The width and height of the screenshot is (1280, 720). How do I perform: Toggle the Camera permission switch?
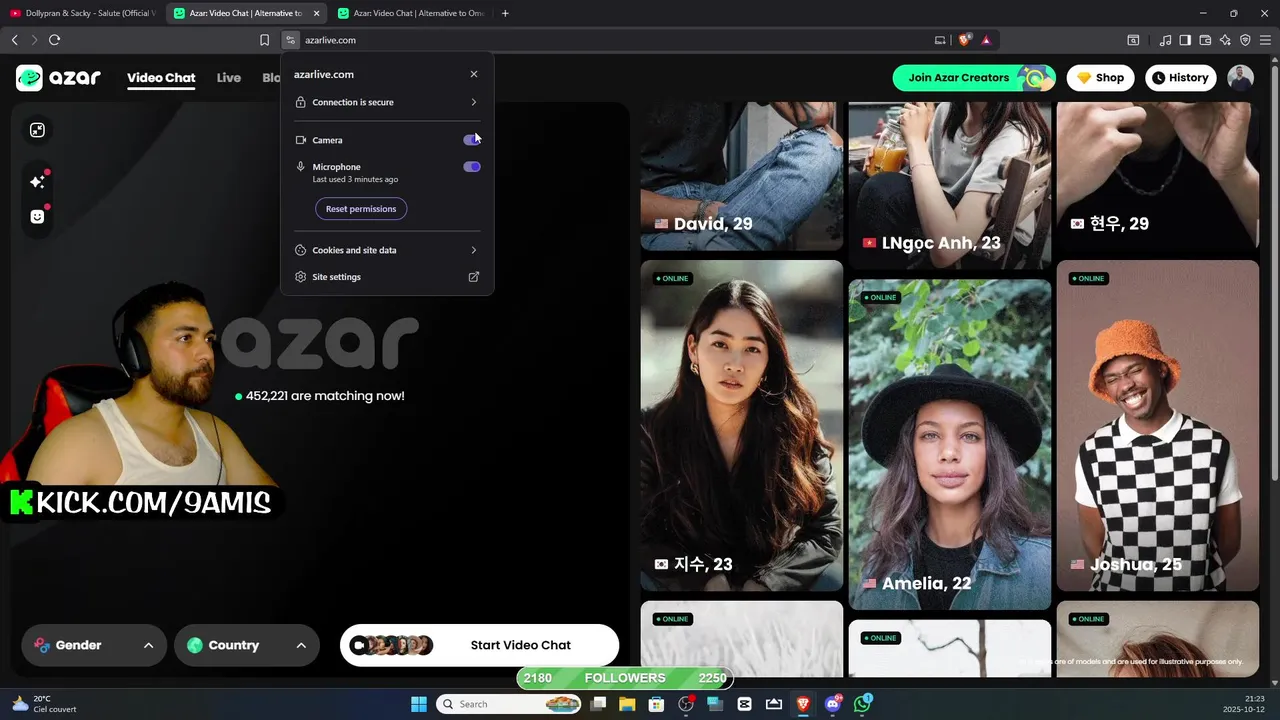click(472, 140)
